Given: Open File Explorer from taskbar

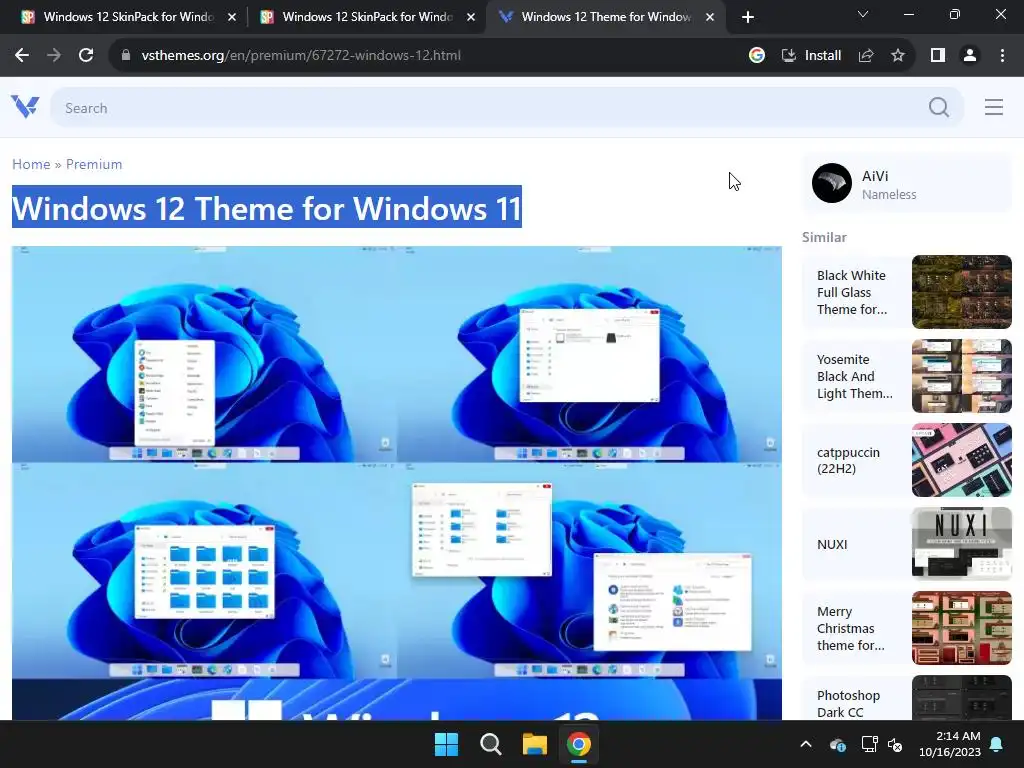Looking at the screenshot, I should click(x=534, y=744).
